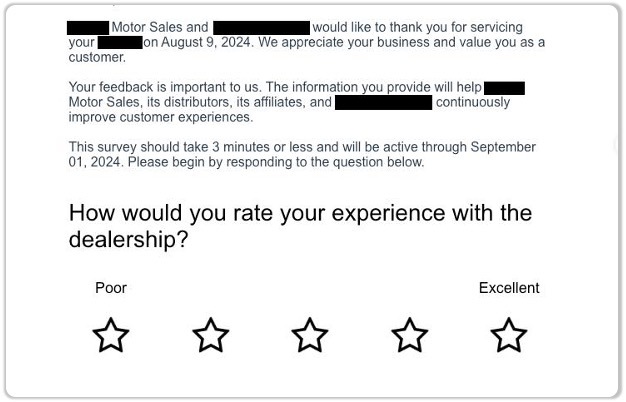Click the word "dealership?" in the heading

click(130, 241)
